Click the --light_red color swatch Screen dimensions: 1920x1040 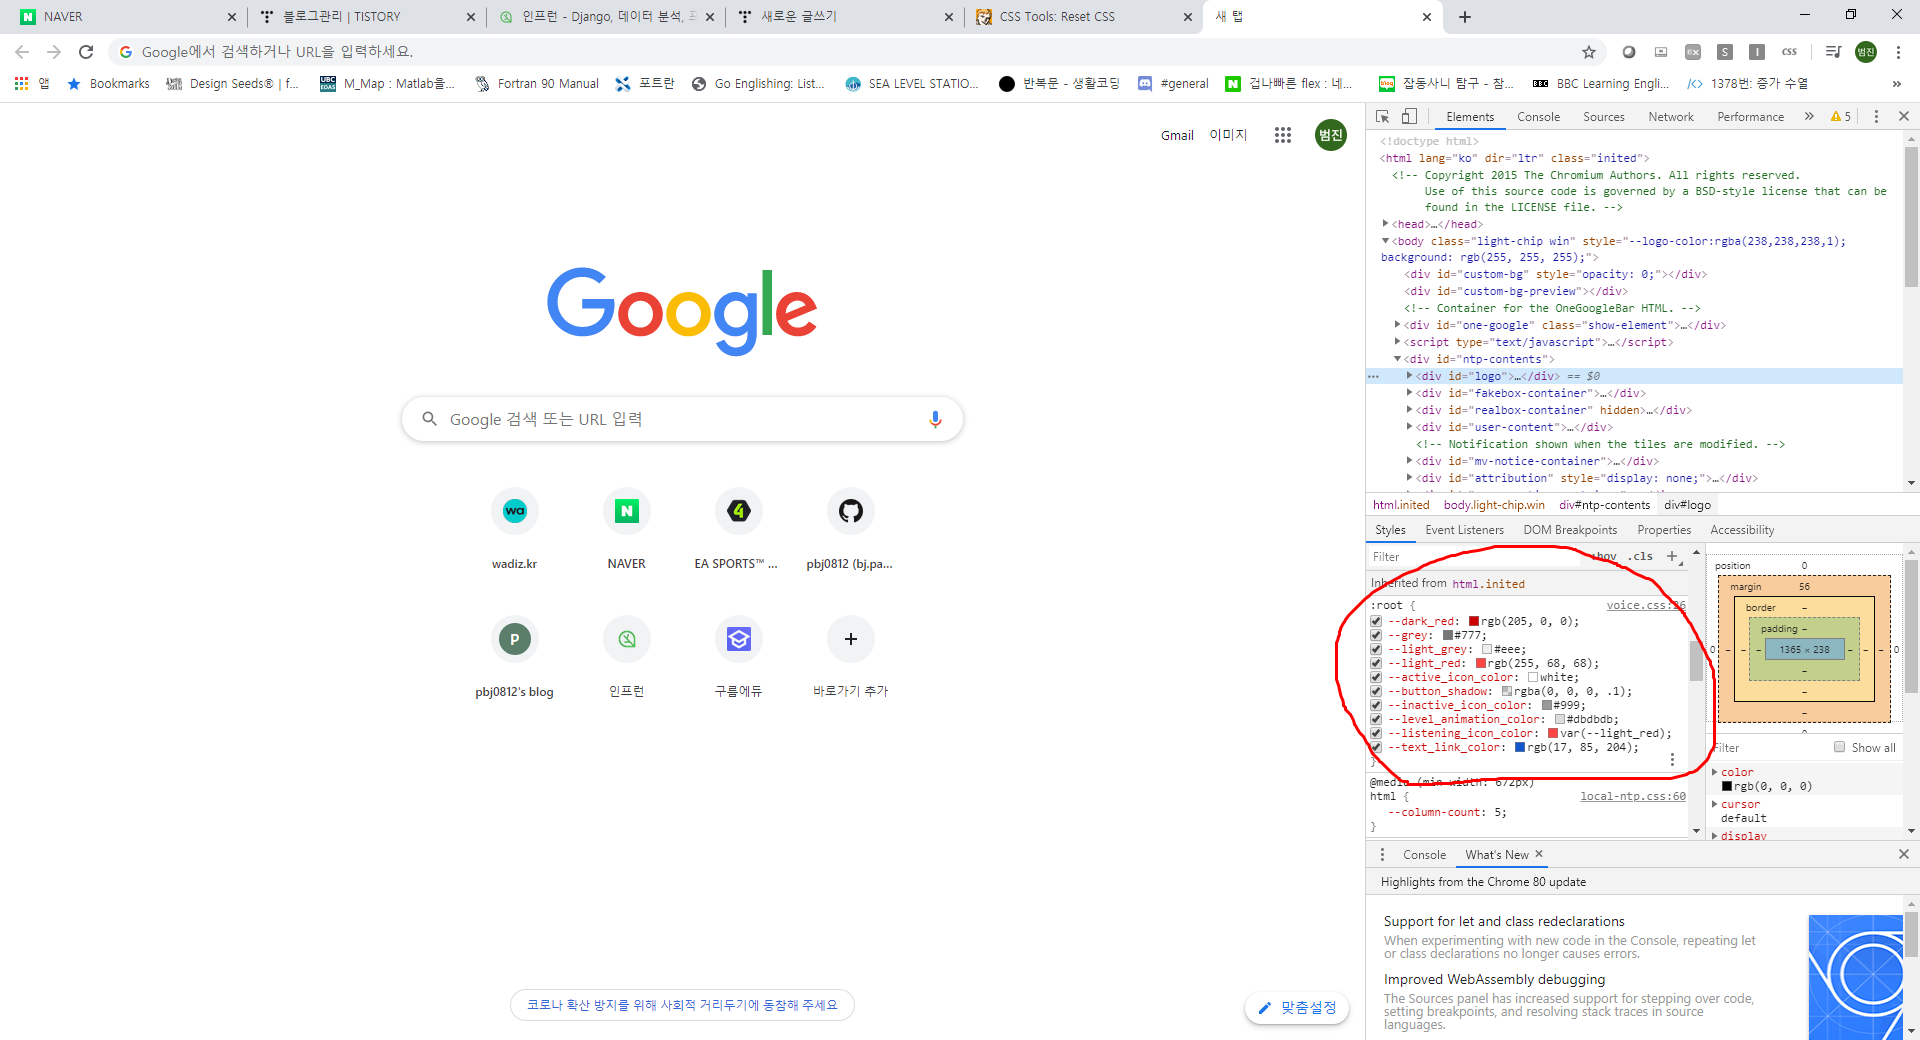(1480, 663)
